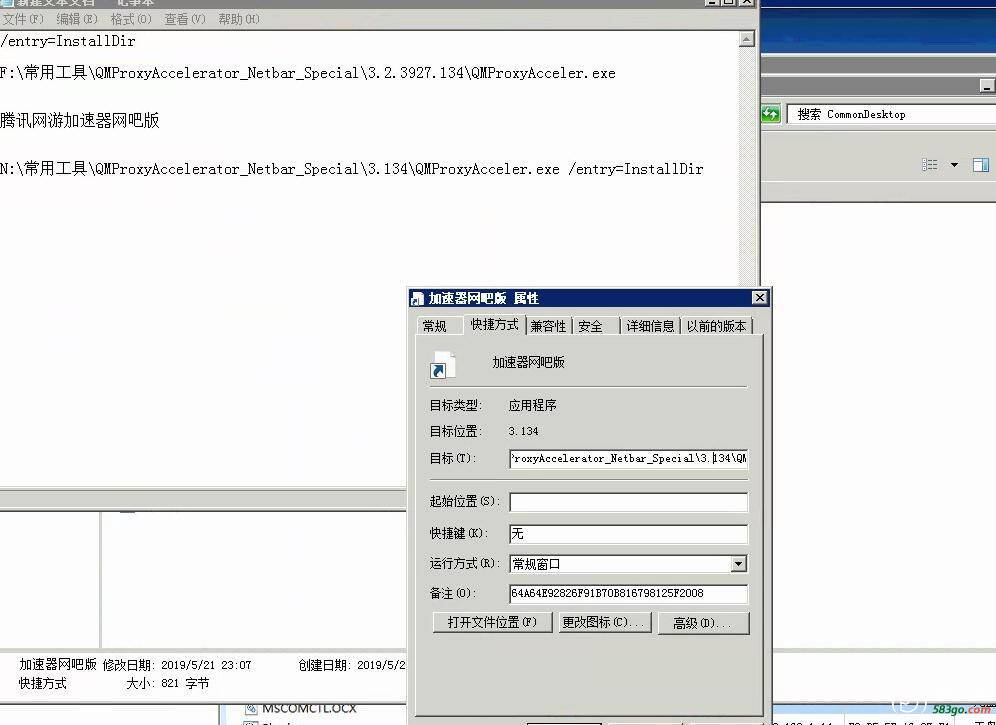Click the Explorer search box 搜索 CommonDesktop
The height and width of the screenshot is (725, 996).
point(892,114)
